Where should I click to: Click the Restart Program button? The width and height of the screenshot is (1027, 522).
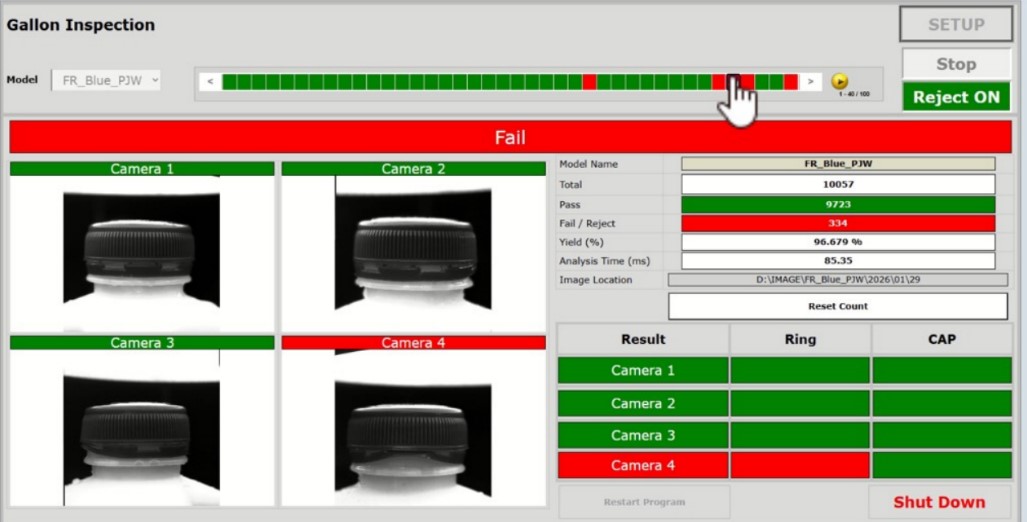pos(644,502)
